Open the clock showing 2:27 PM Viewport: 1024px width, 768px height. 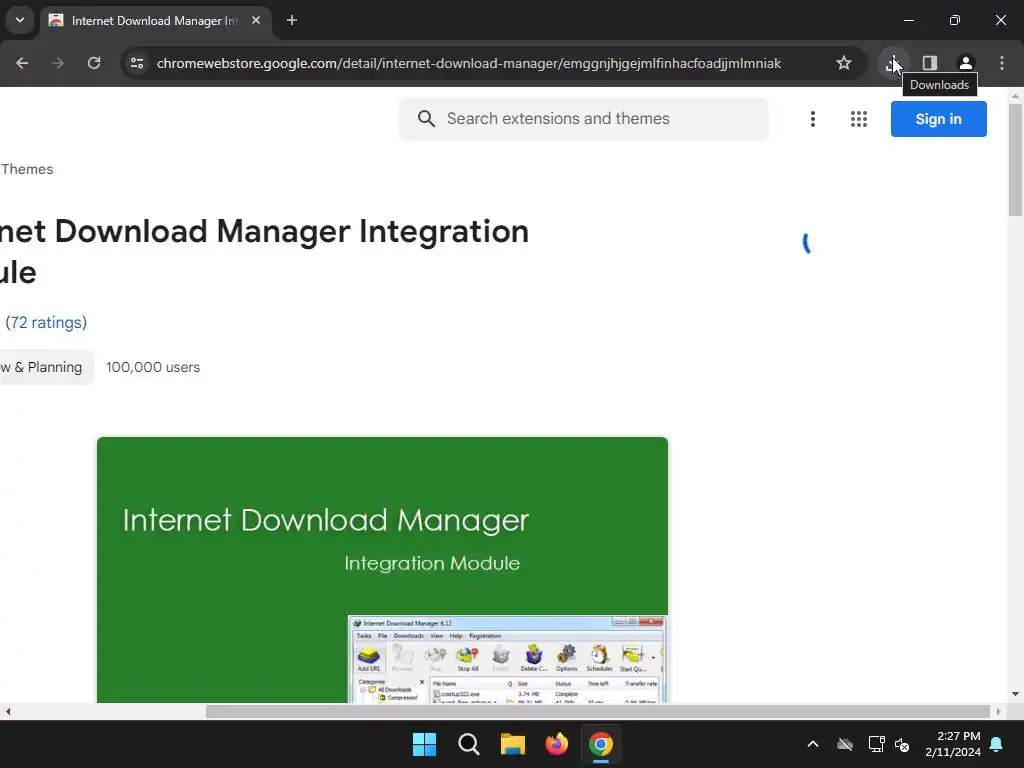953,744
